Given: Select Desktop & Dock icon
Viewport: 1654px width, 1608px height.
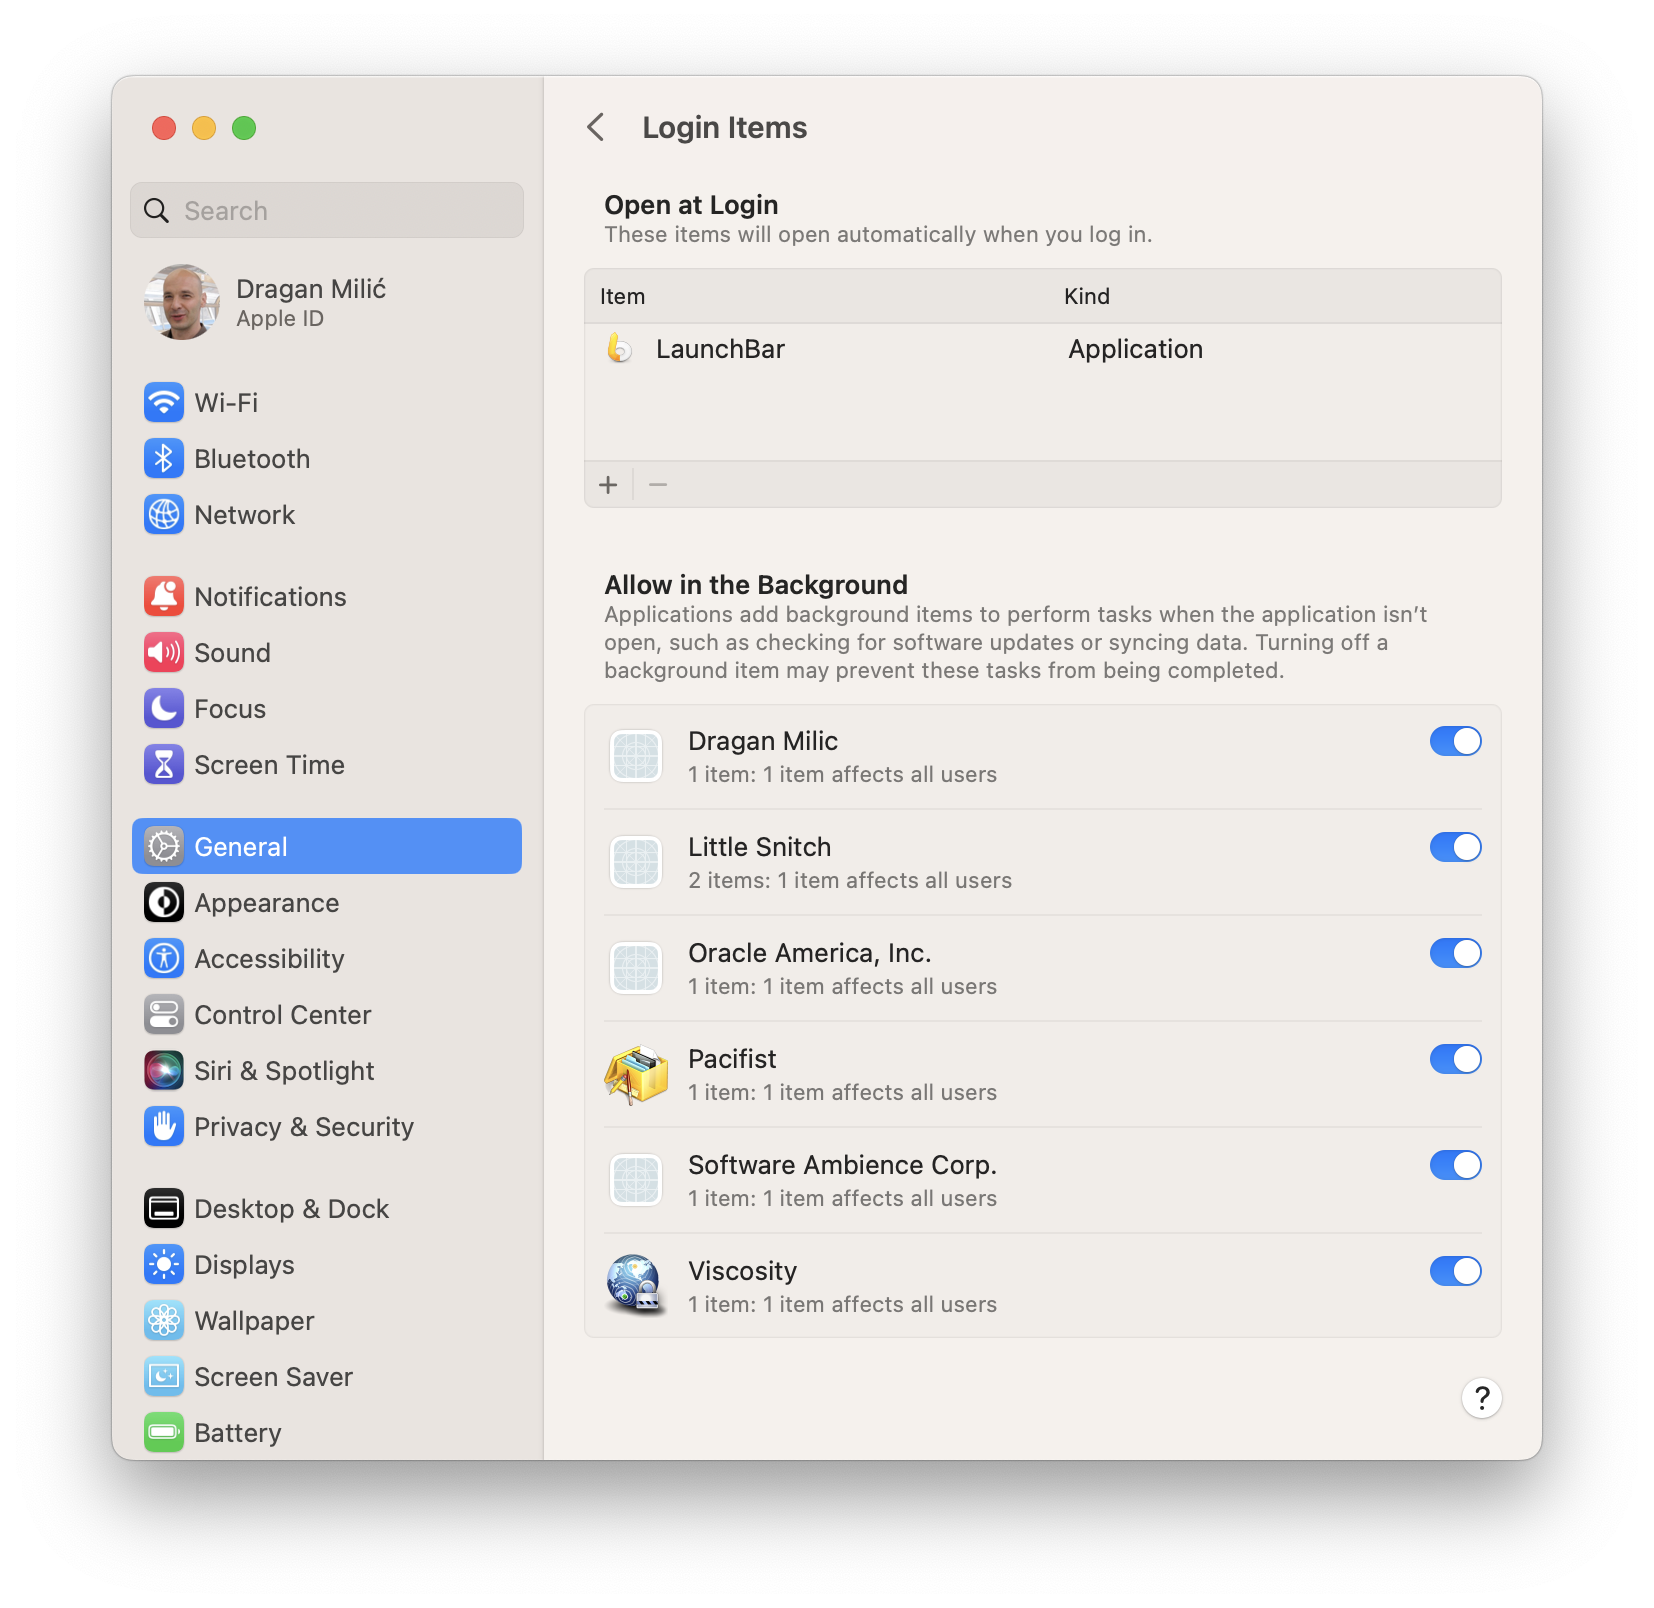Looking at the screenshot, I should tap(164, 1209).
